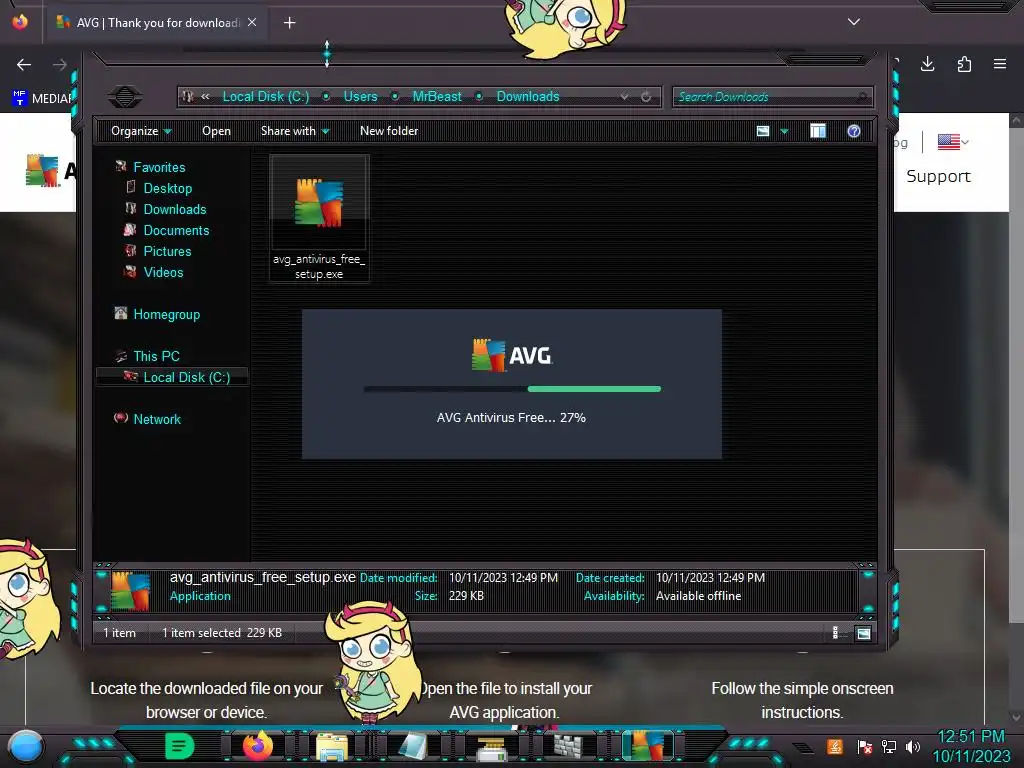
Task: Select AVG Thank you for downloading tab
Action: [156, 23]
